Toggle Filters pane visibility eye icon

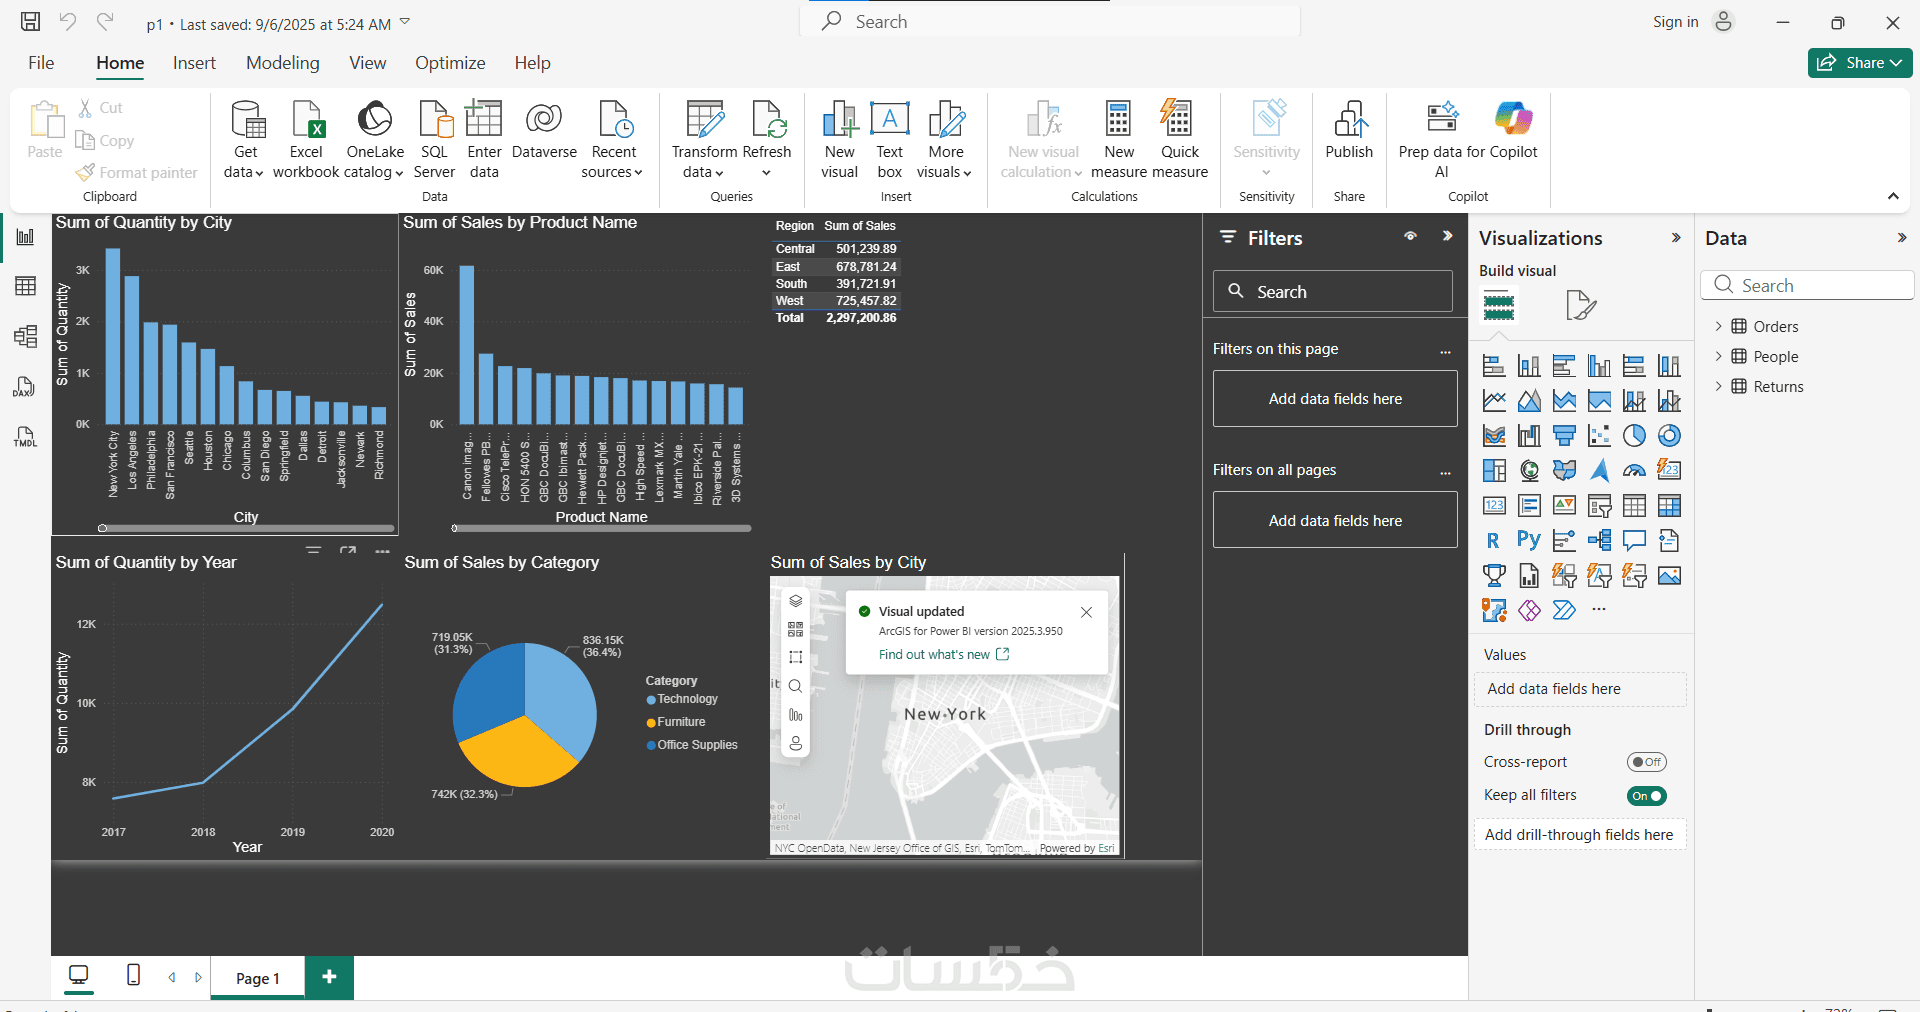[1410, 237]
